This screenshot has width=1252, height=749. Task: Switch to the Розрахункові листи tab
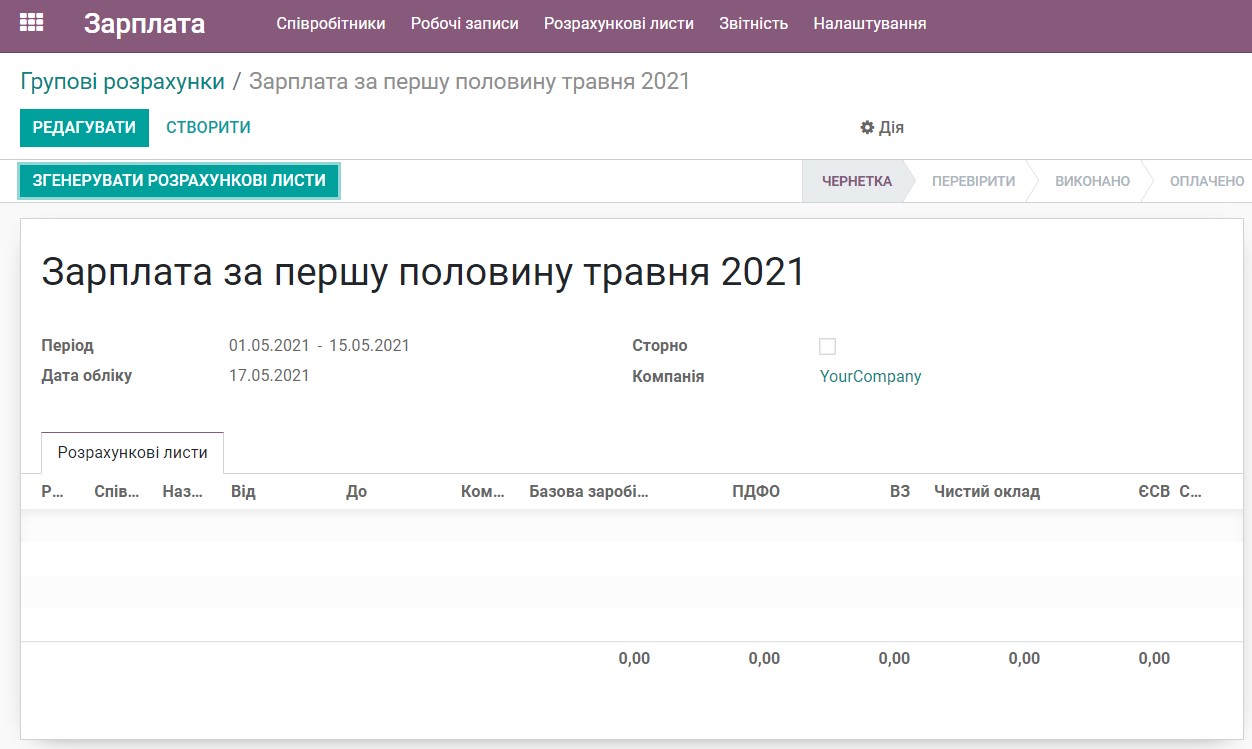(x=132, y=452)
